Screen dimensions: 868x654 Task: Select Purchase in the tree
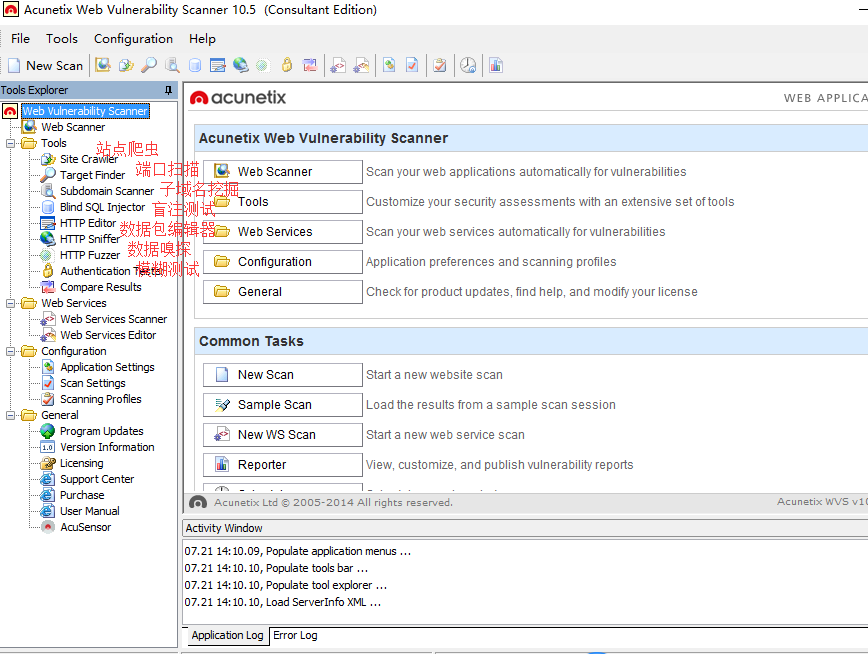point(82,496)
